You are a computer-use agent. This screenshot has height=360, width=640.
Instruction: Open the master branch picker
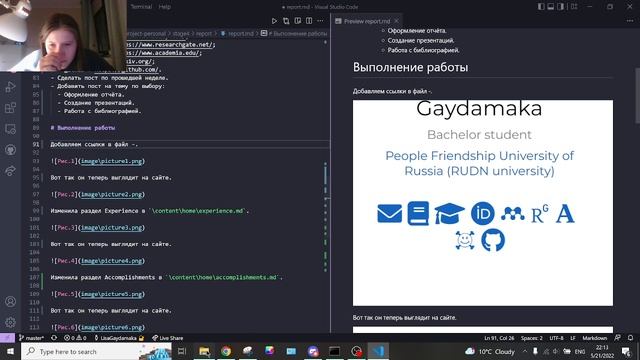(31, 338)
